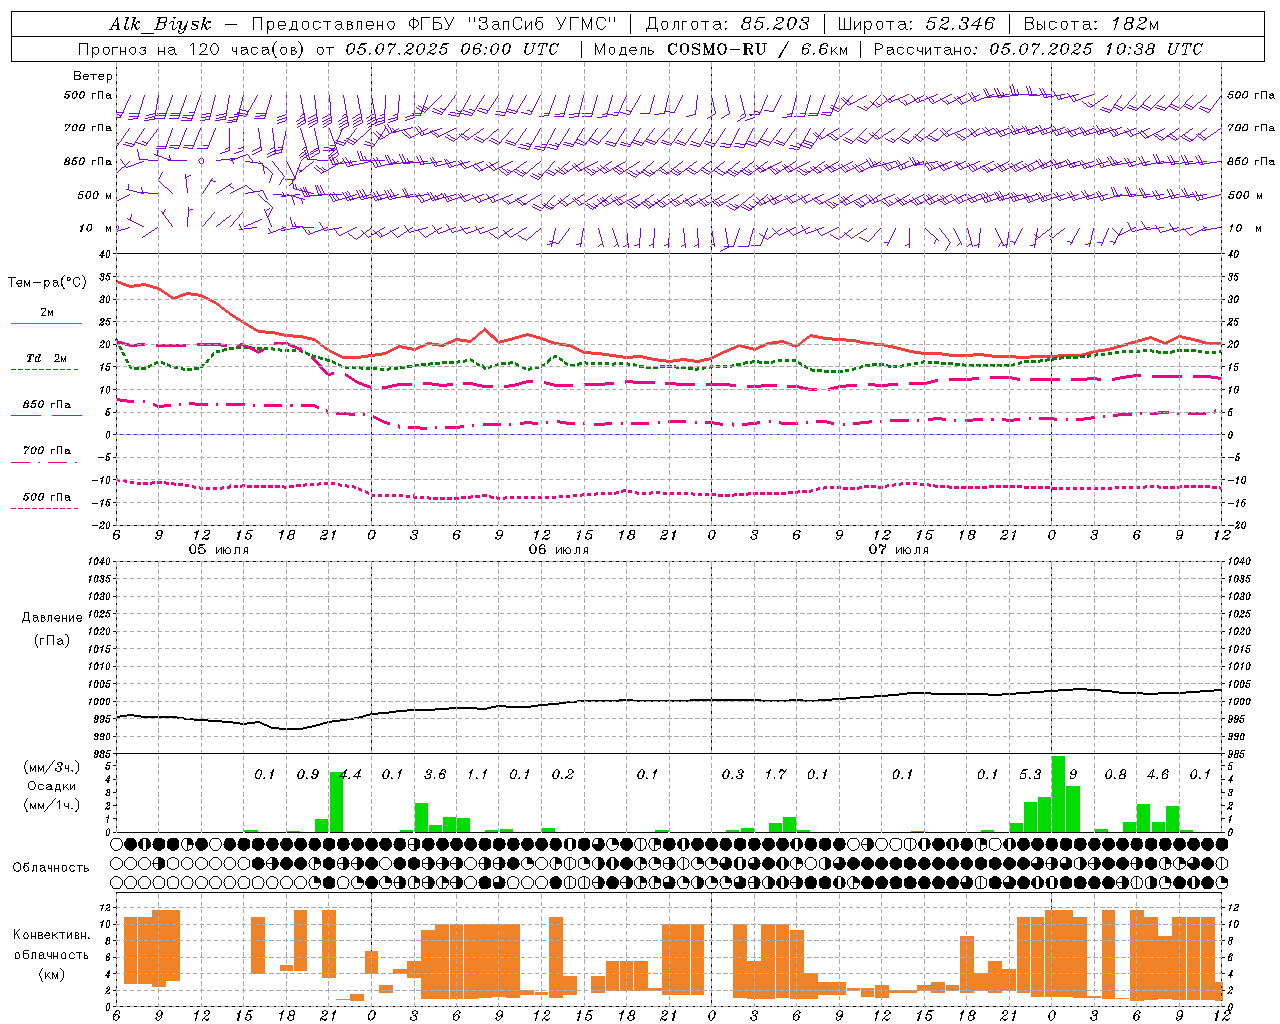Viewport: 1280px width, 1024px height.
Task: Click the 10 м wind level on left axis
Action: point(95,228)
